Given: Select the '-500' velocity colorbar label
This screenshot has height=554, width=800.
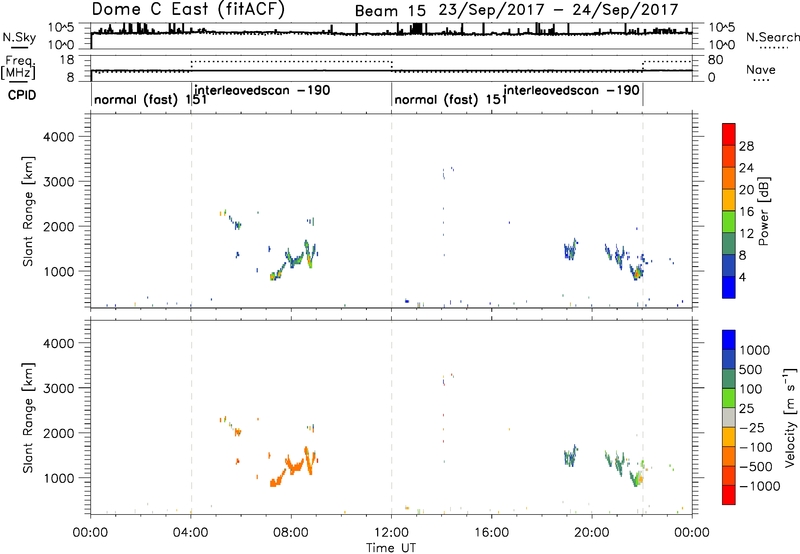Looking at the screenshot, I should pyautogui.click(x=756, y=467).
